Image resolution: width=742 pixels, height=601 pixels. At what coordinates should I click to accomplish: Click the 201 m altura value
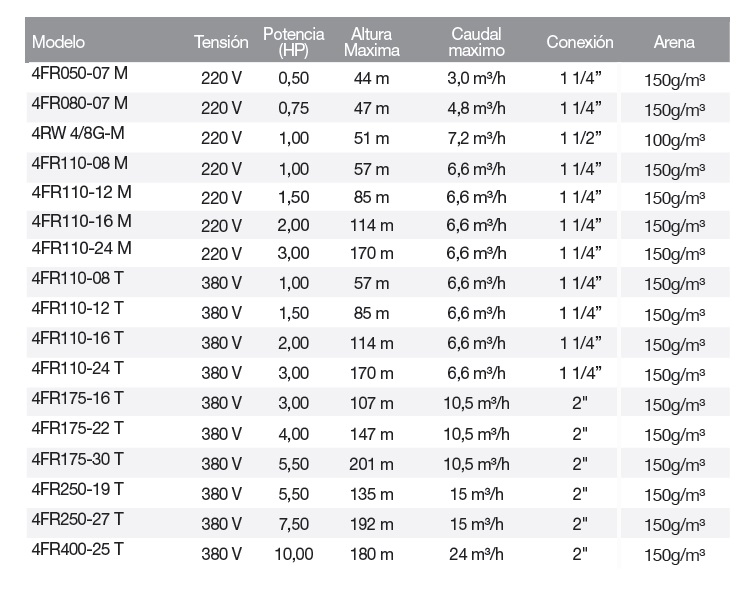[371, 464]
